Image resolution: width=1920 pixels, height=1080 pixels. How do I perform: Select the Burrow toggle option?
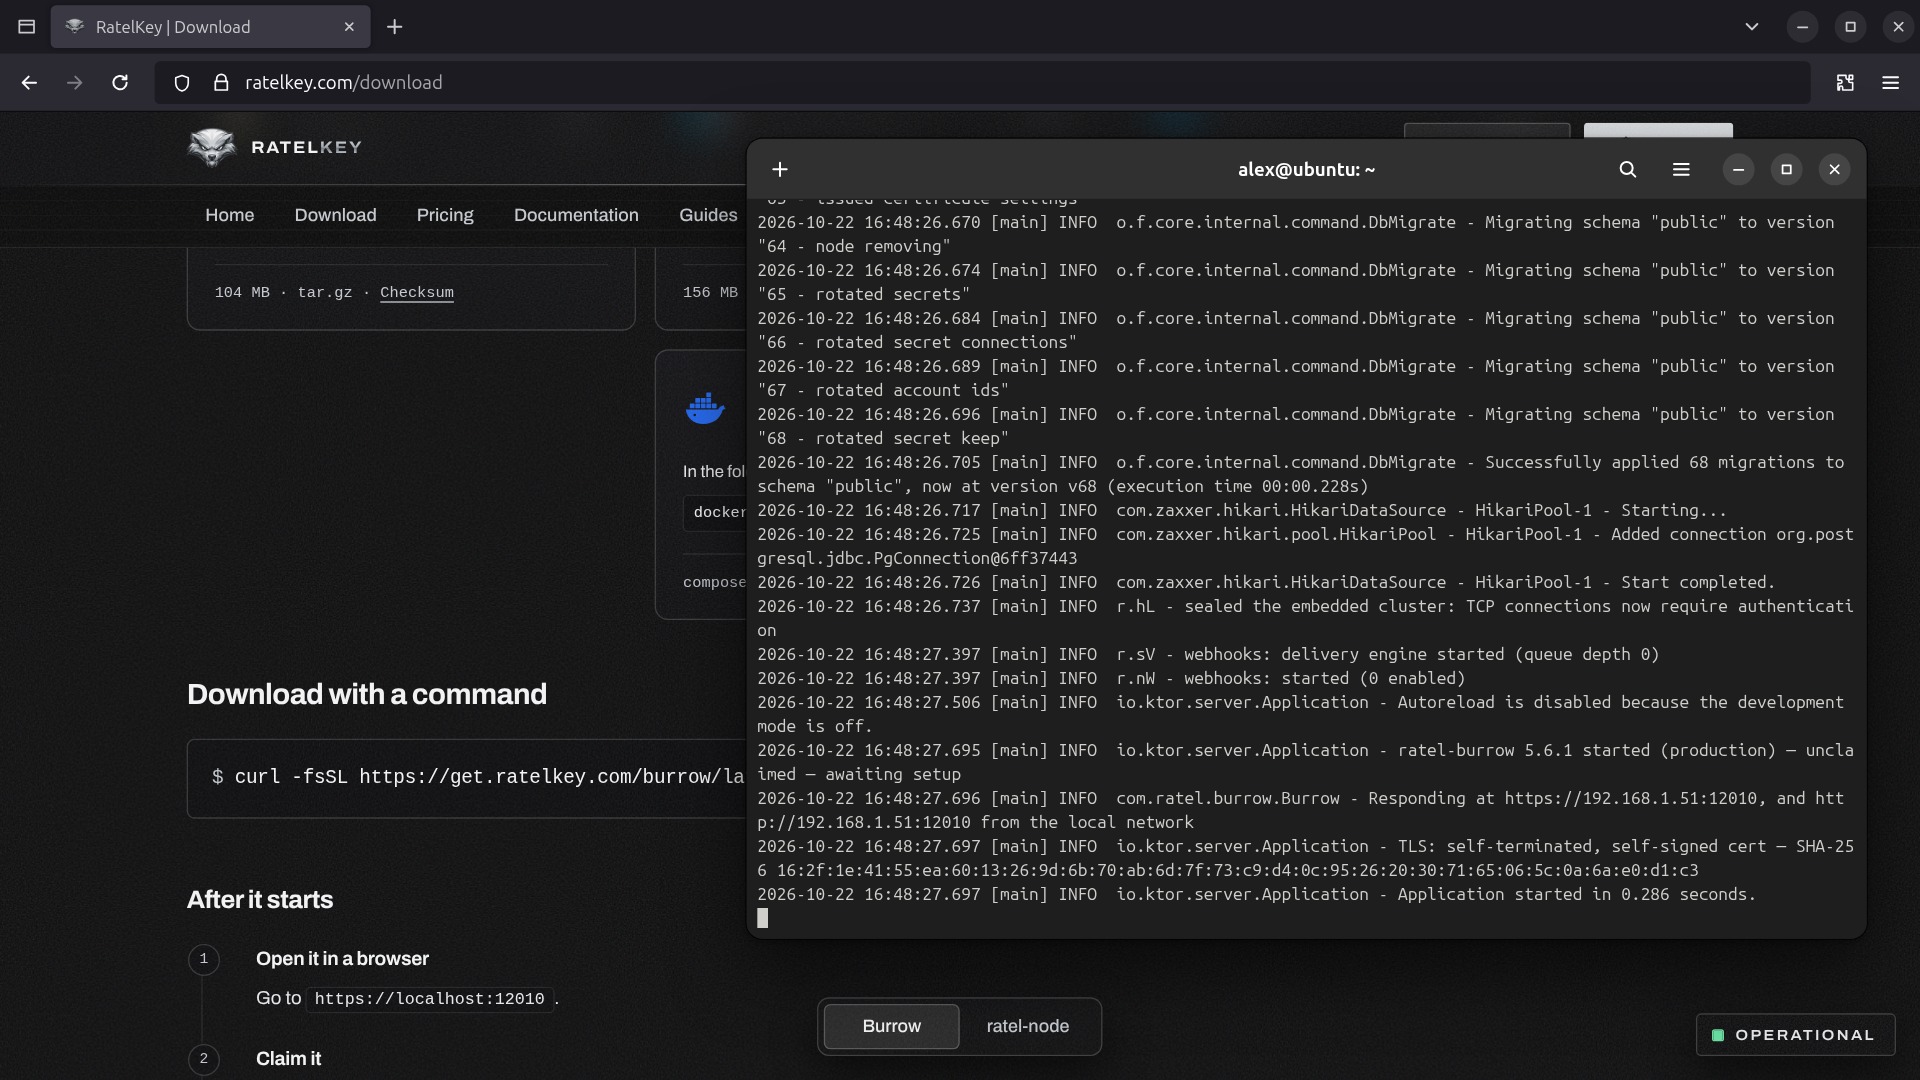(x=891, y=1026)
